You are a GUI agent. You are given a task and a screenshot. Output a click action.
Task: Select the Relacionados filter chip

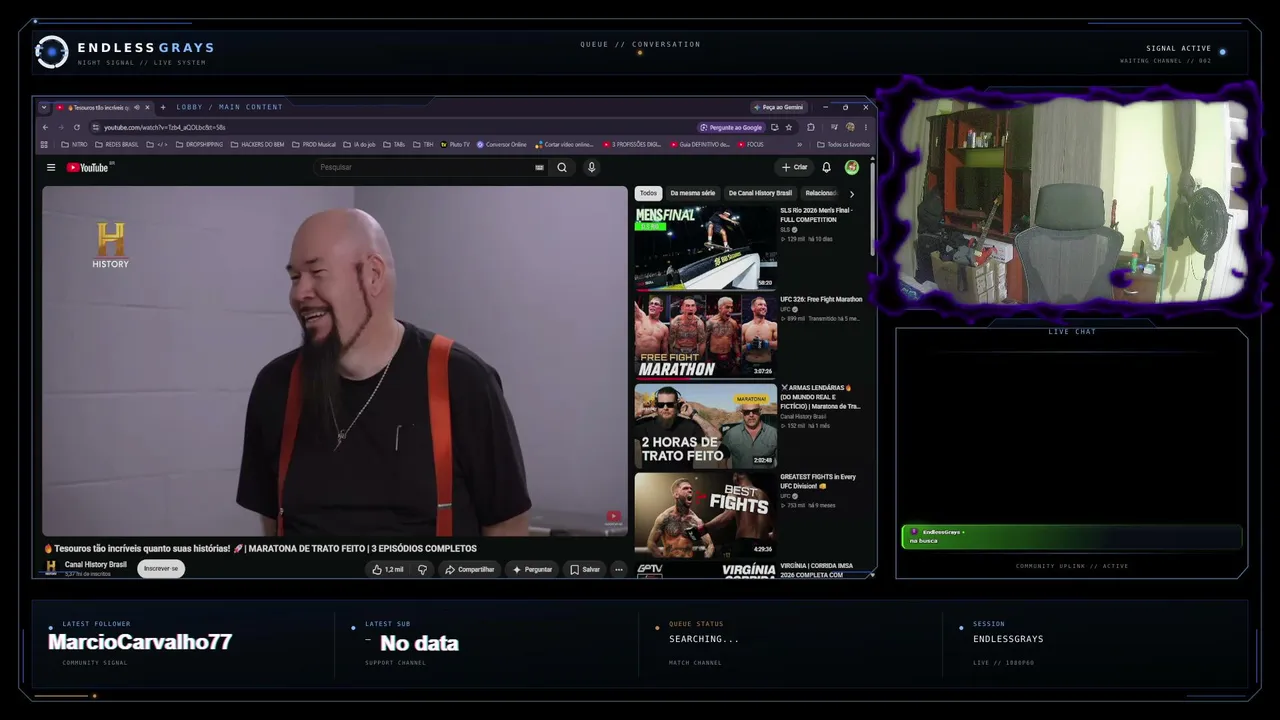[820, 193]
